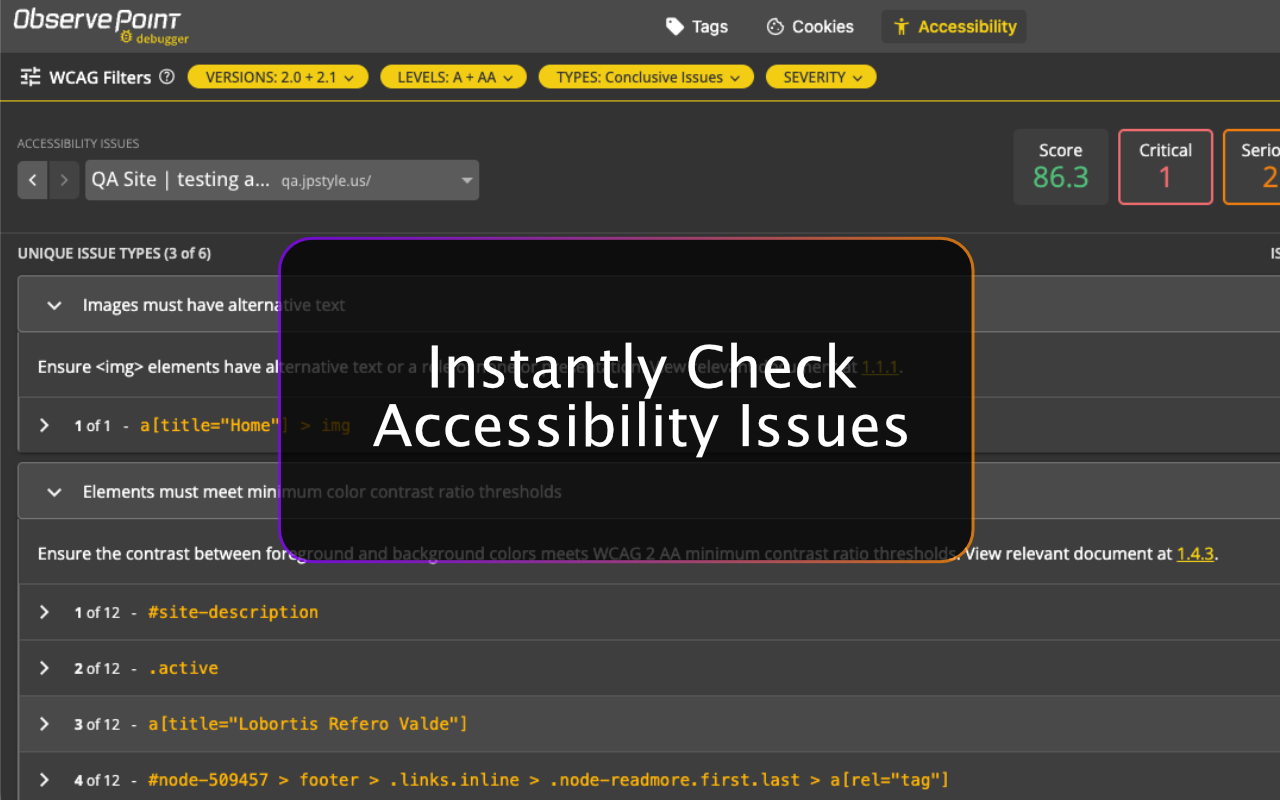This screenshot has width=1280, height=800.
Task: Click the Cookies tab cookie icon
Action: [x=775, y=27]
